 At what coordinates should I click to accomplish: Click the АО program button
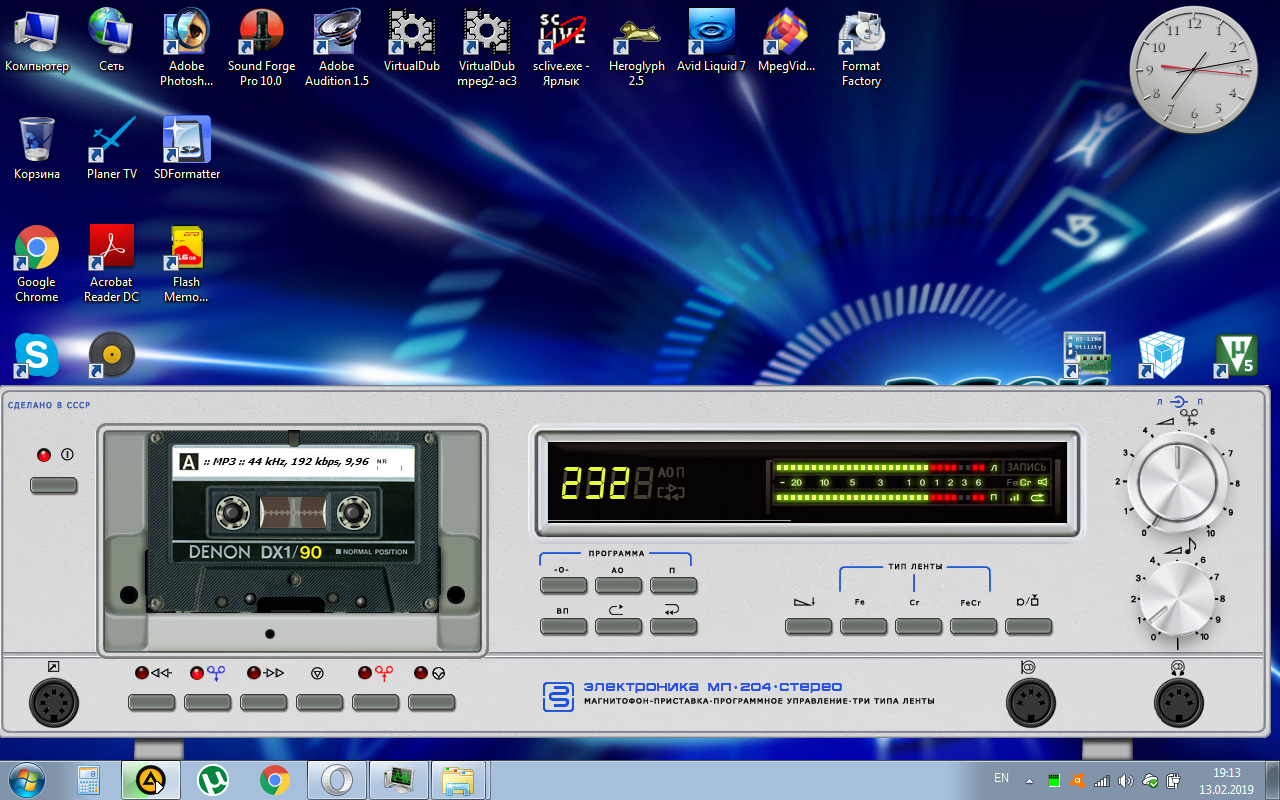click(619, 585)
